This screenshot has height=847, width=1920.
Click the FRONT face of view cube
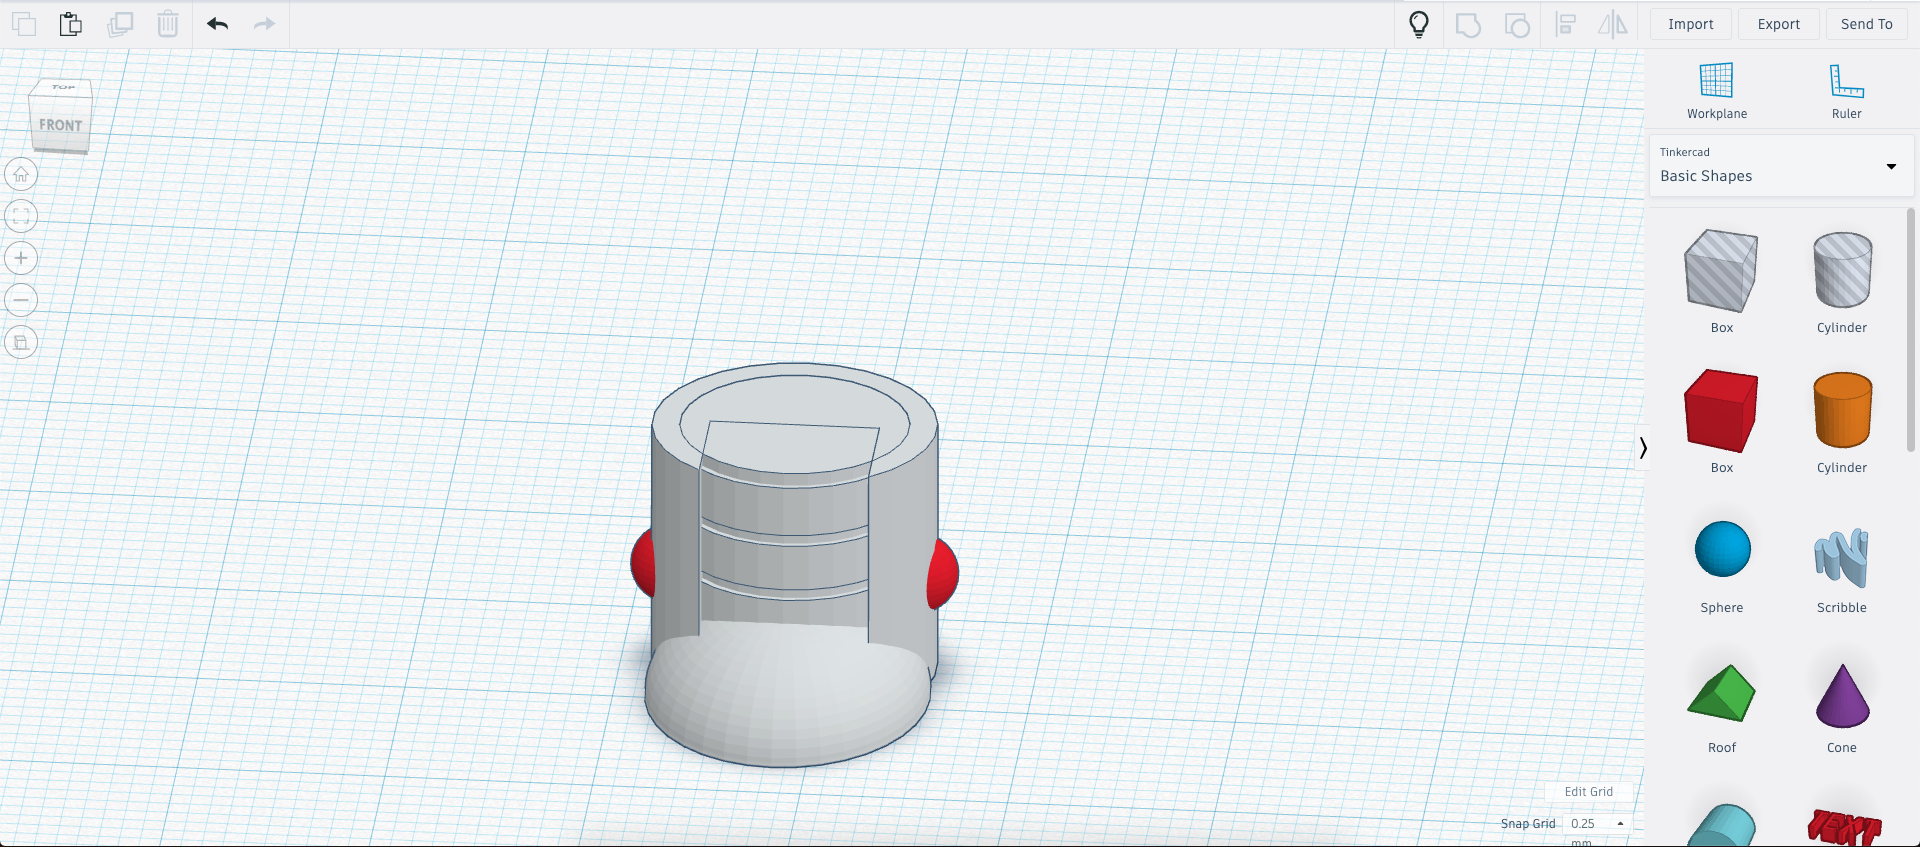click(60, 126)
